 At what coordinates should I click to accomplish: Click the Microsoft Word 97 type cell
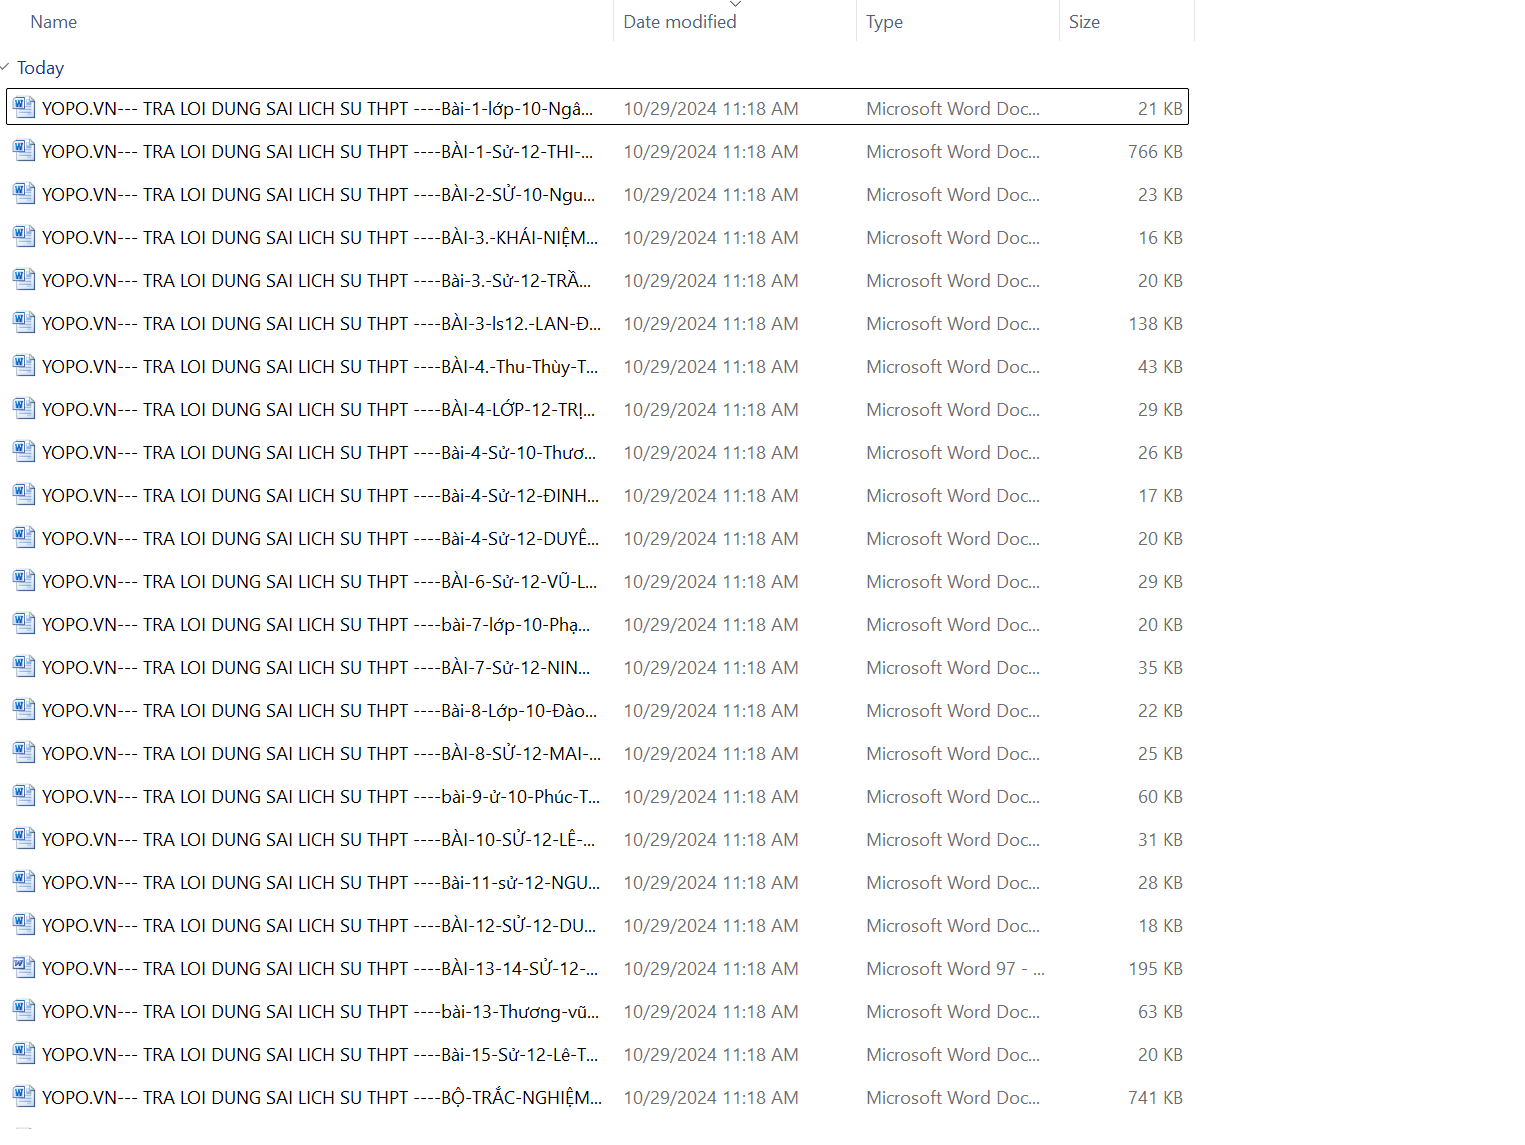click(955, 968)
